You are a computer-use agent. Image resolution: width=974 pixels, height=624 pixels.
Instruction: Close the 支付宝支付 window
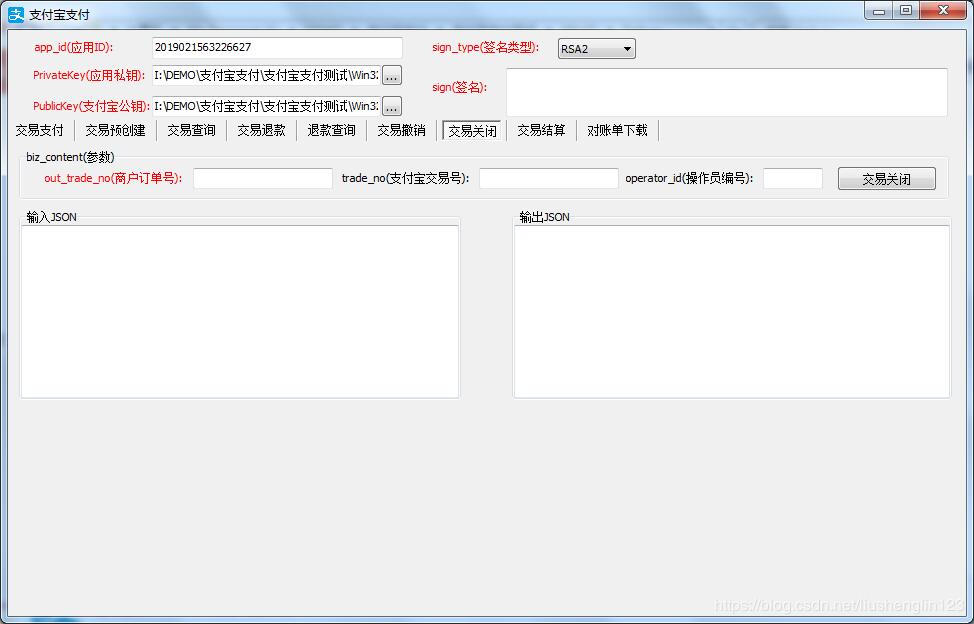click(x=944, y=11)
